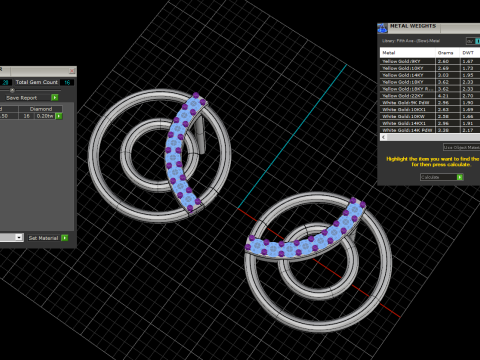Screen dimensions: 480x360
Task: Select the White Gold 10KX1 row
Action: coord(430,109)
